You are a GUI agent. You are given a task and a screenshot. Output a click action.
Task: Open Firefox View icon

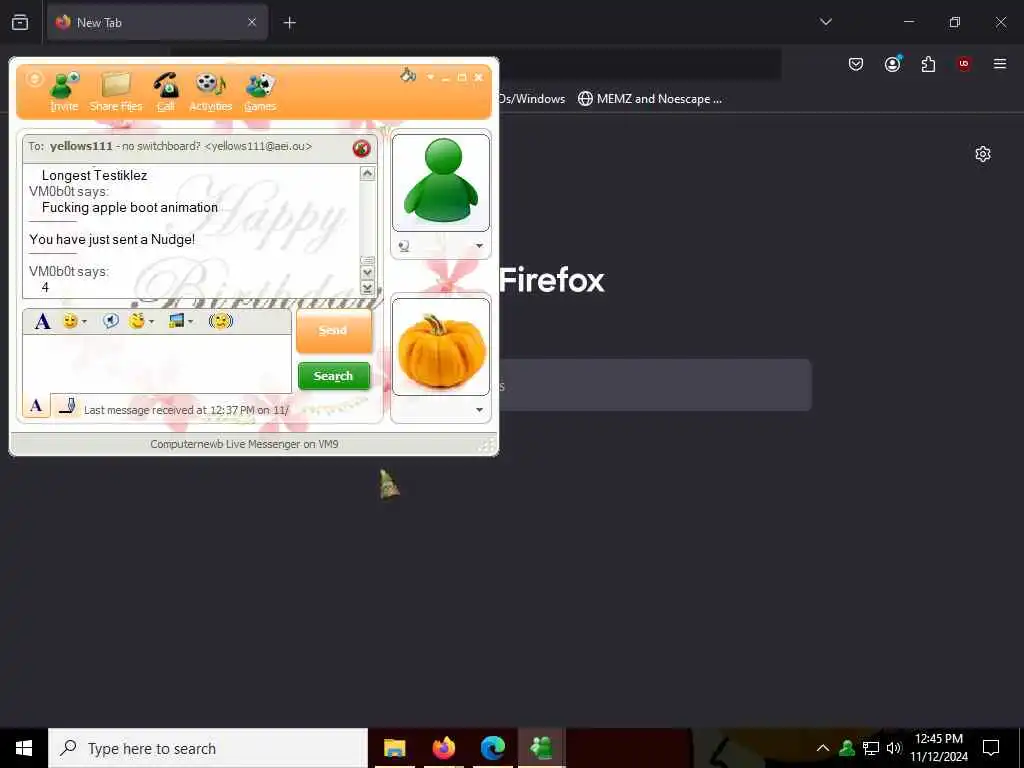pyautogui.click(x=20, y=22)
